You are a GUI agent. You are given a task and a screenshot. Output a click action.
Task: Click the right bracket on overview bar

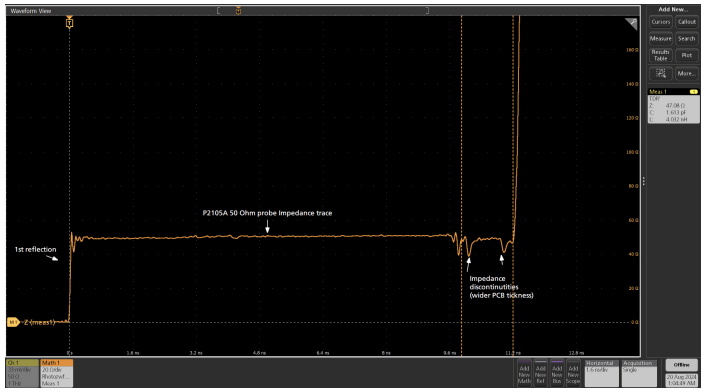[427, 10]
